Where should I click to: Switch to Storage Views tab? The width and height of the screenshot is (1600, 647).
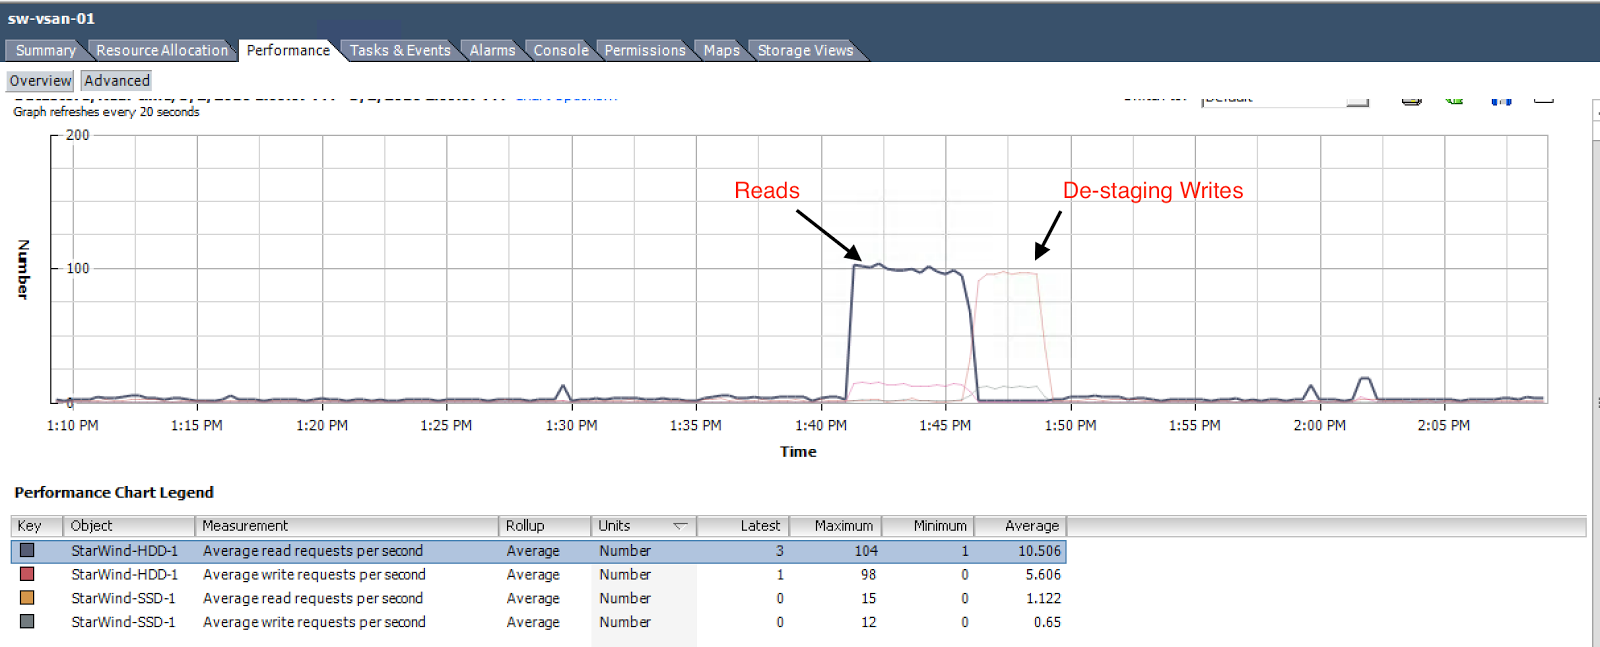pyautogui.click(x=805, y=50)
